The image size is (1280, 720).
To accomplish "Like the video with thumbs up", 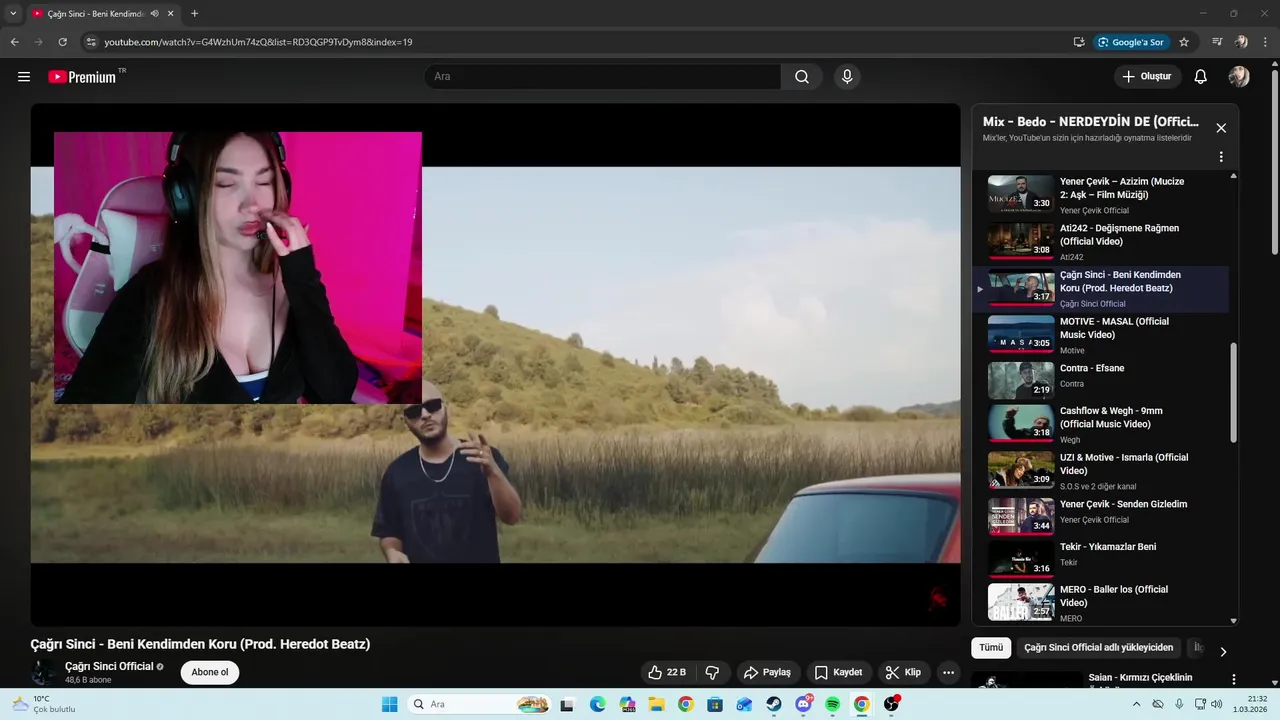I will click(667, 672).
